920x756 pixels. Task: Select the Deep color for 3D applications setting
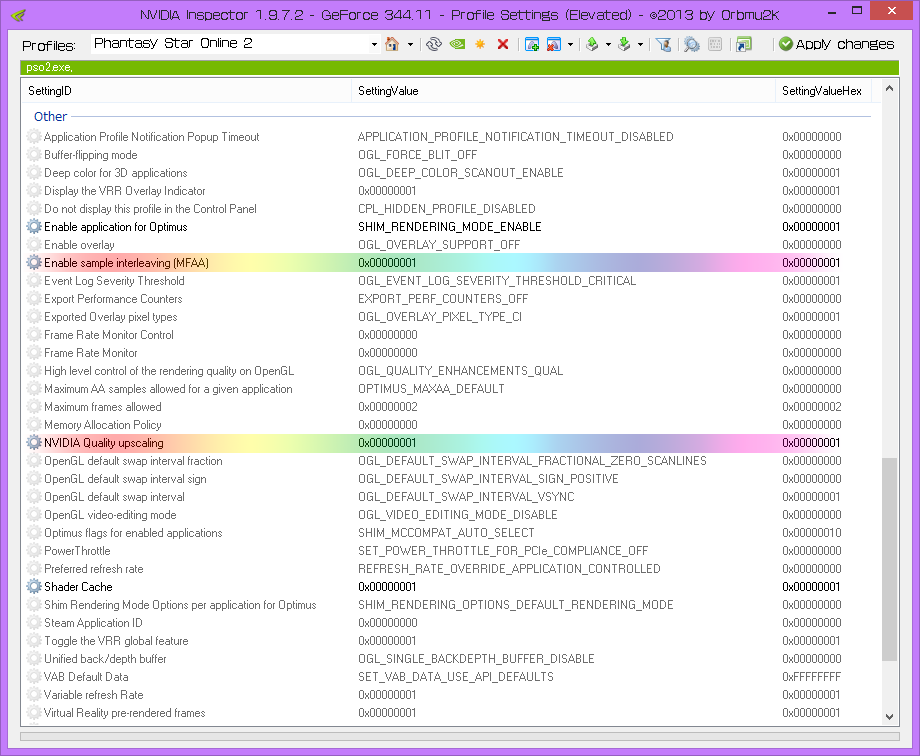(116, 173)
